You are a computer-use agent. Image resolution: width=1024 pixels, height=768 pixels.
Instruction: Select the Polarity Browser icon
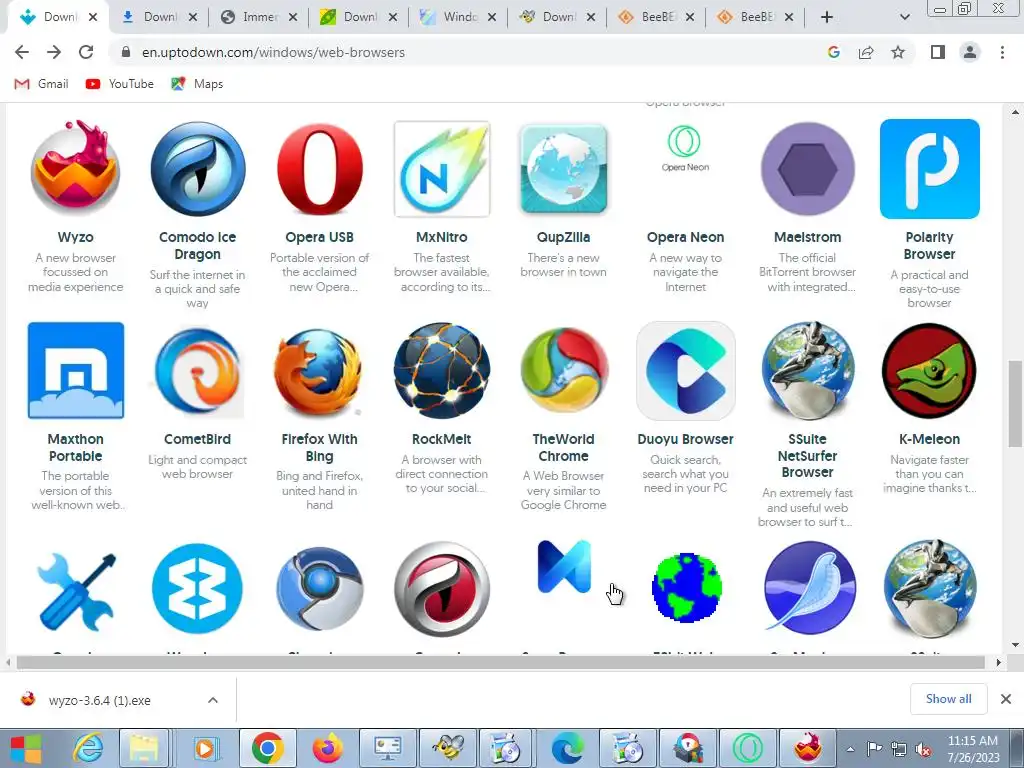pos(929,168)
